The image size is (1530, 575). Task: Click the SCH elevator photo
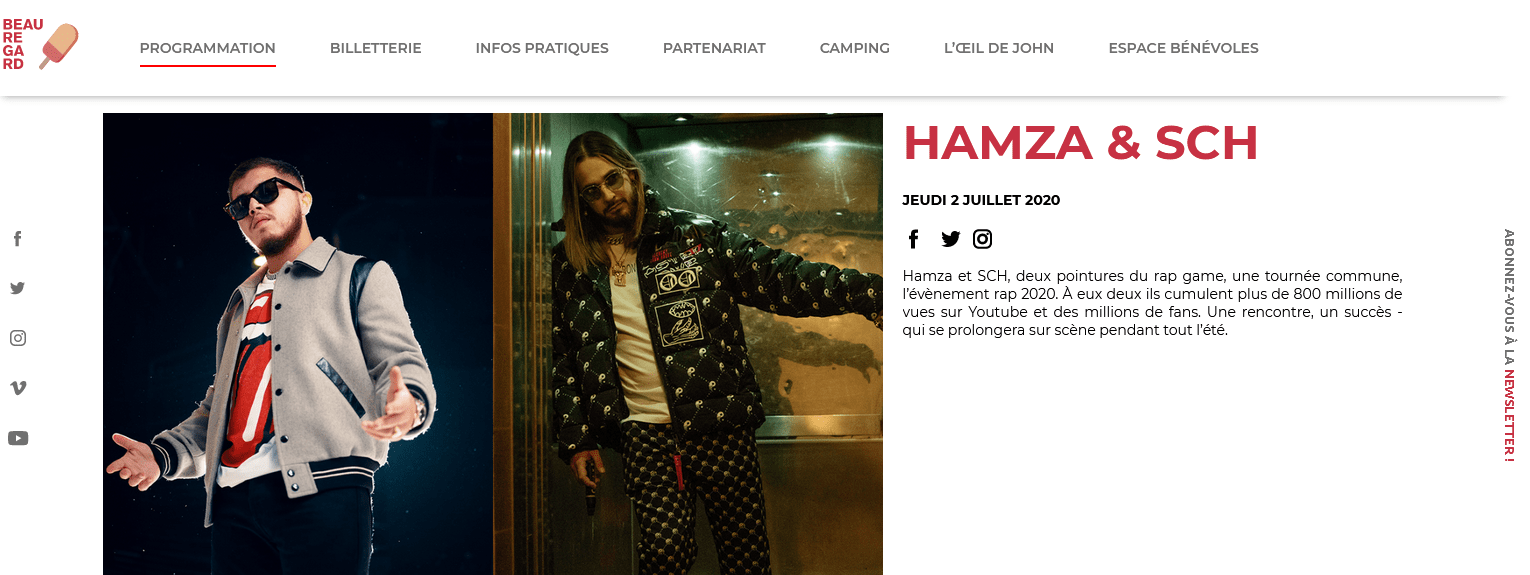click(688, 344)
